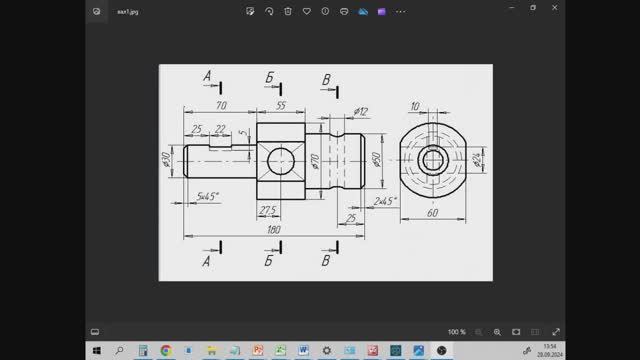Click the displayed technical drawing image
The width and height of the screenshot is (640, 360).
coord(326,172)
